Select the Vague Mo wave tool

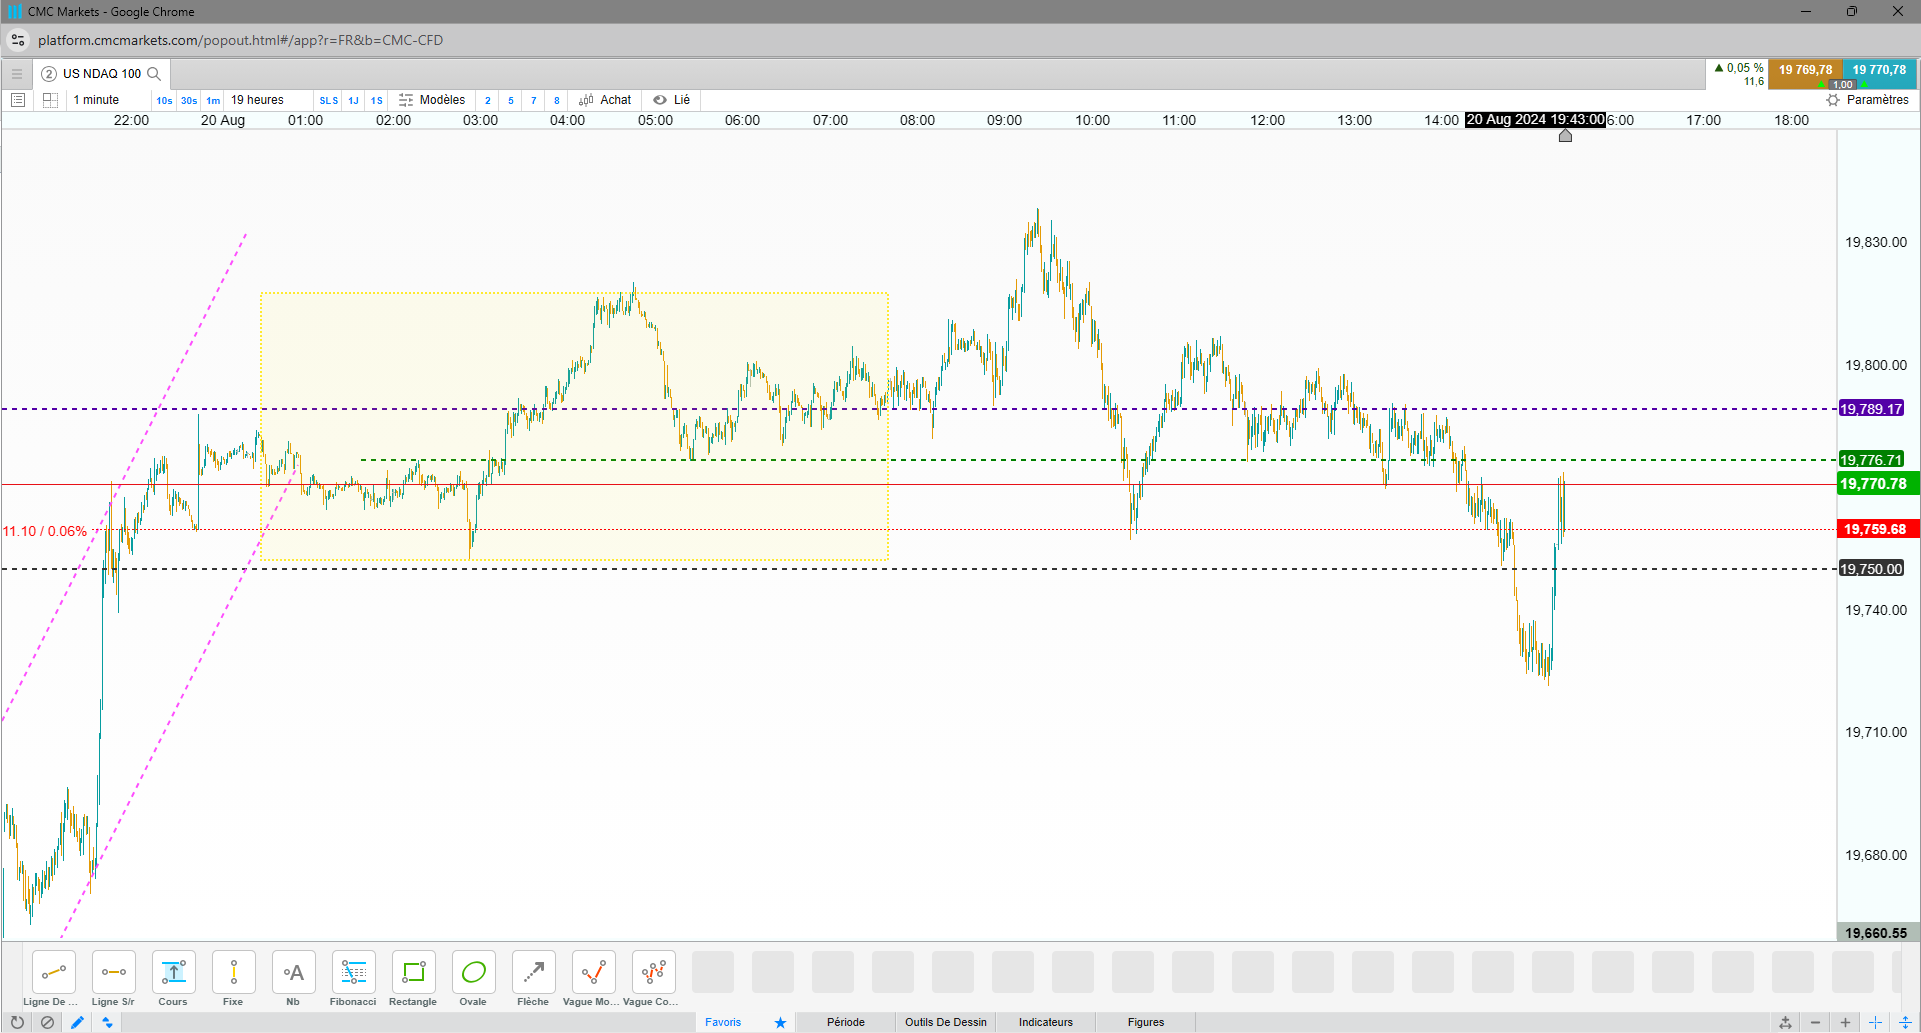(592, 978)
